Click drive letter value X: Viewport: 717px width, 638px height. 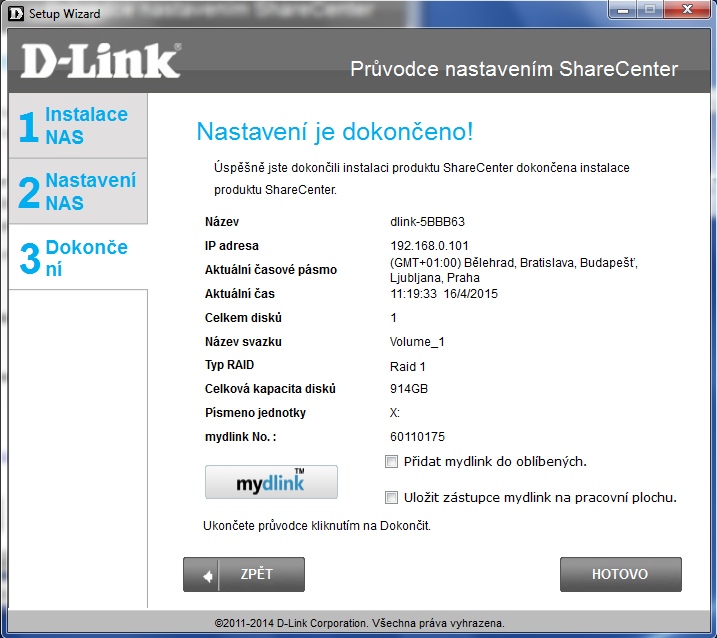pyautogui.click(x=395, y=413)
